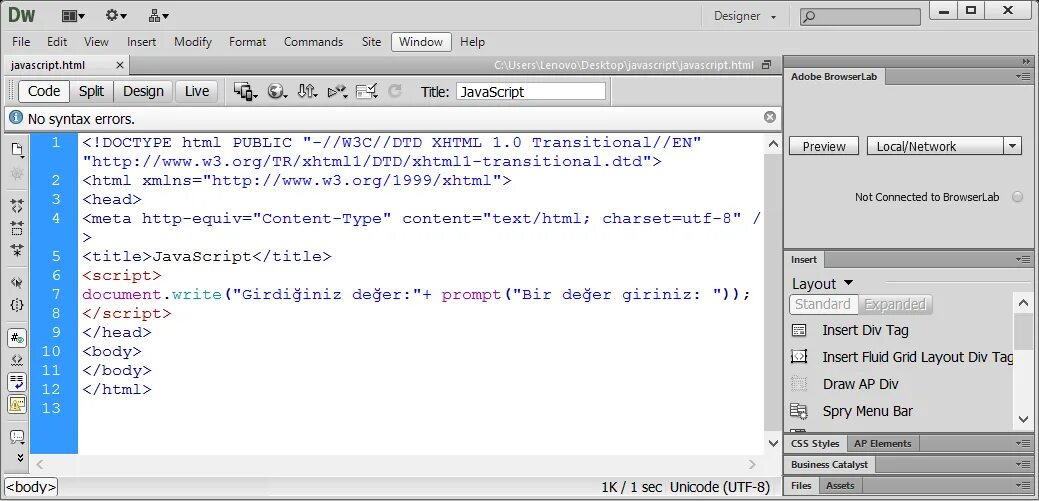
Task: Open the Commands menu
Action: (313, 42)
